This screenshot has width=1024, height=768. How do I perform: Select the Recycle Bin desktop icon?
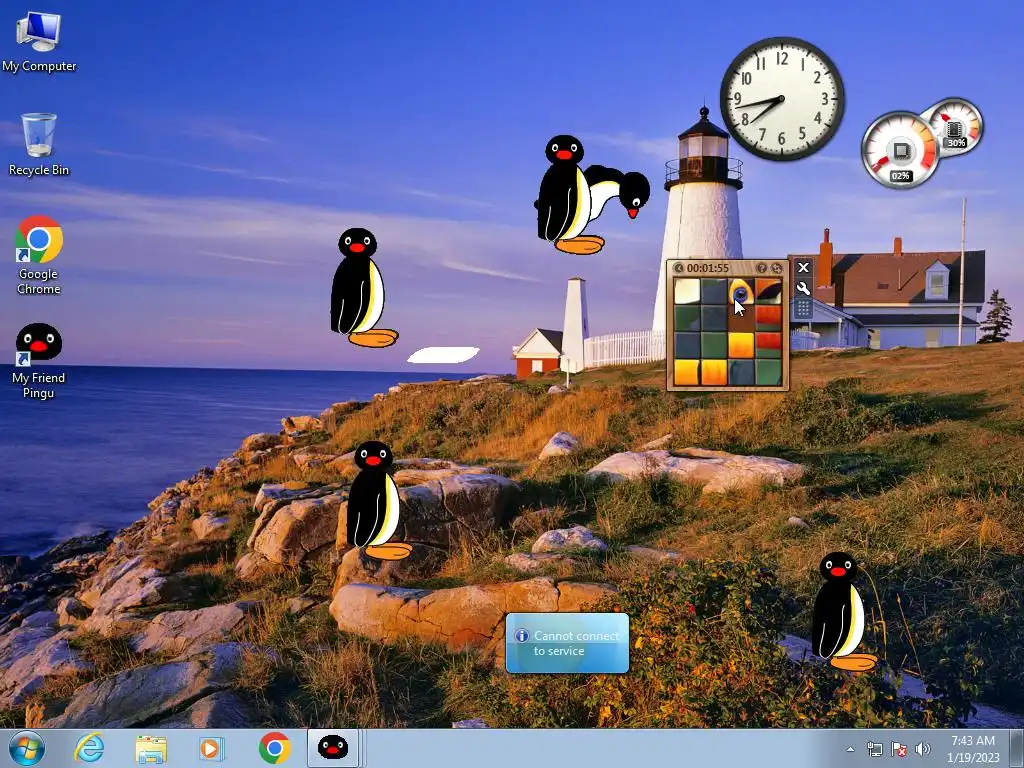[x=39, y=144]
